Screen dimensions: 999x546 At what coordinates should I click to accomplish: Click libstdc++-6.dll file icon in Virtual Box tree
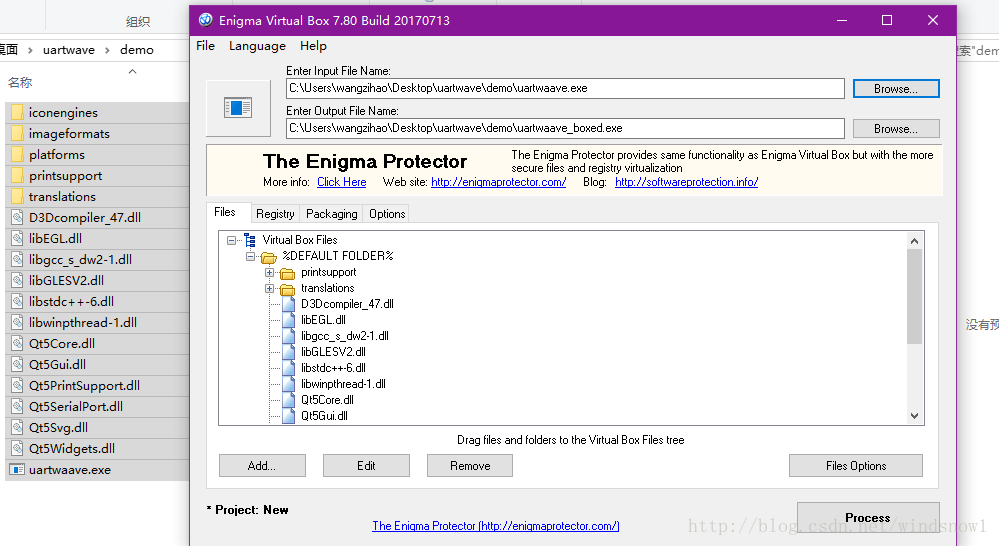tap(289, 368)
